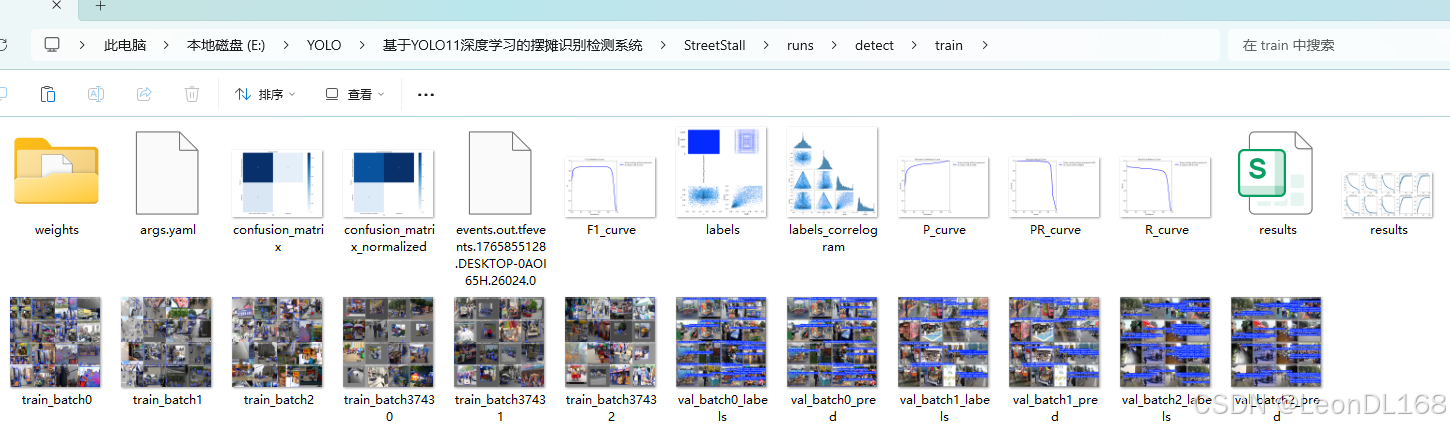
Task: Select the val_batch0_pred image
Action: [x=833, y=341]
